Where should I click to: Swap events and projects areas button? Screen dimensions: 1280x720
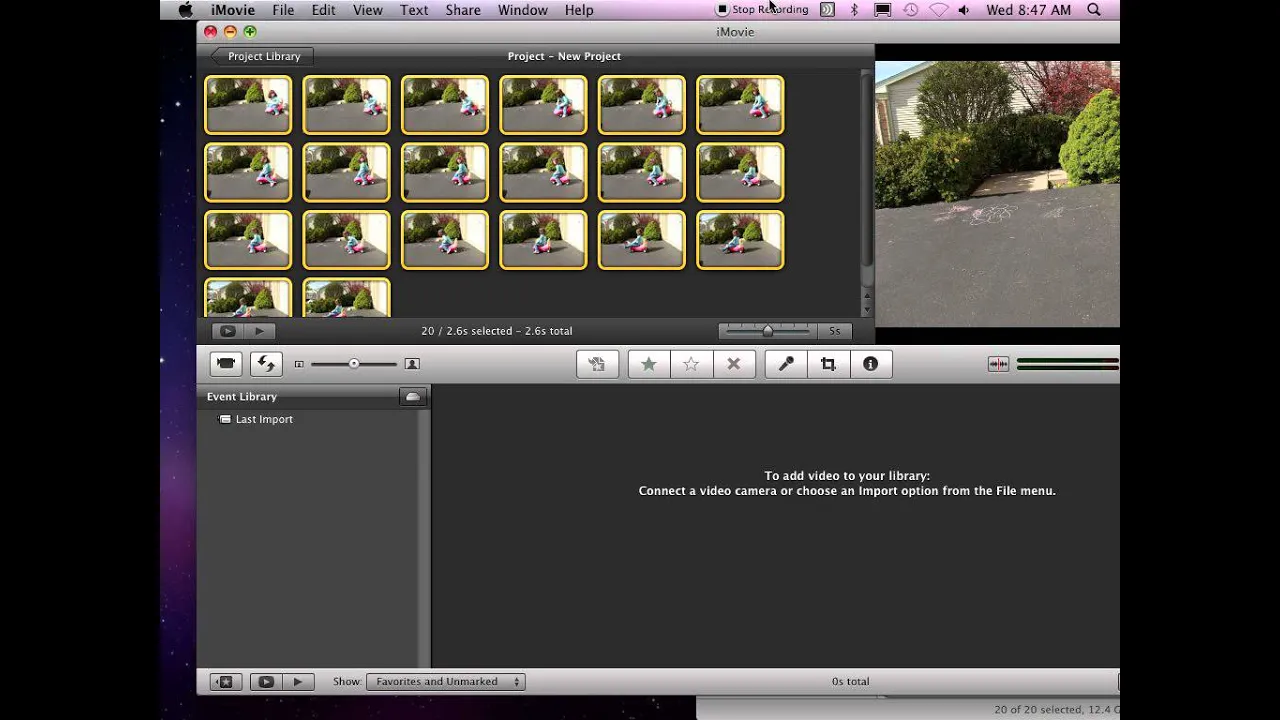tap(266, 364)
